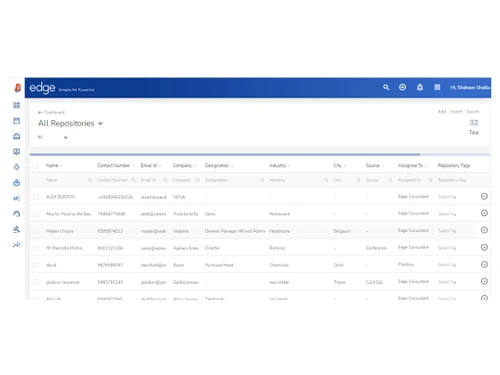Open the gavel icon in the sidebar
This screenshot has height=375, width=500.
coord(17,229)
